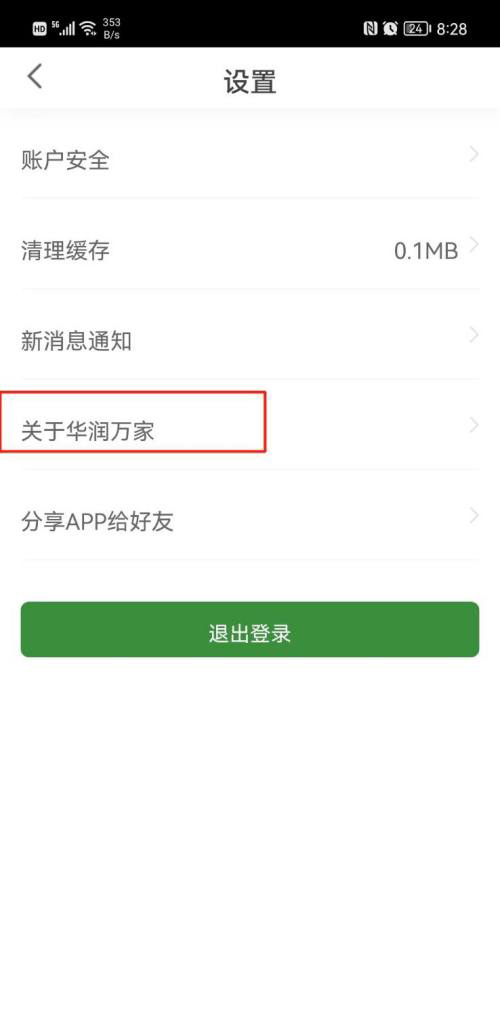Tap the 5G signal strength icon
The image size is (500, 1021).
(x=63, y=29)
